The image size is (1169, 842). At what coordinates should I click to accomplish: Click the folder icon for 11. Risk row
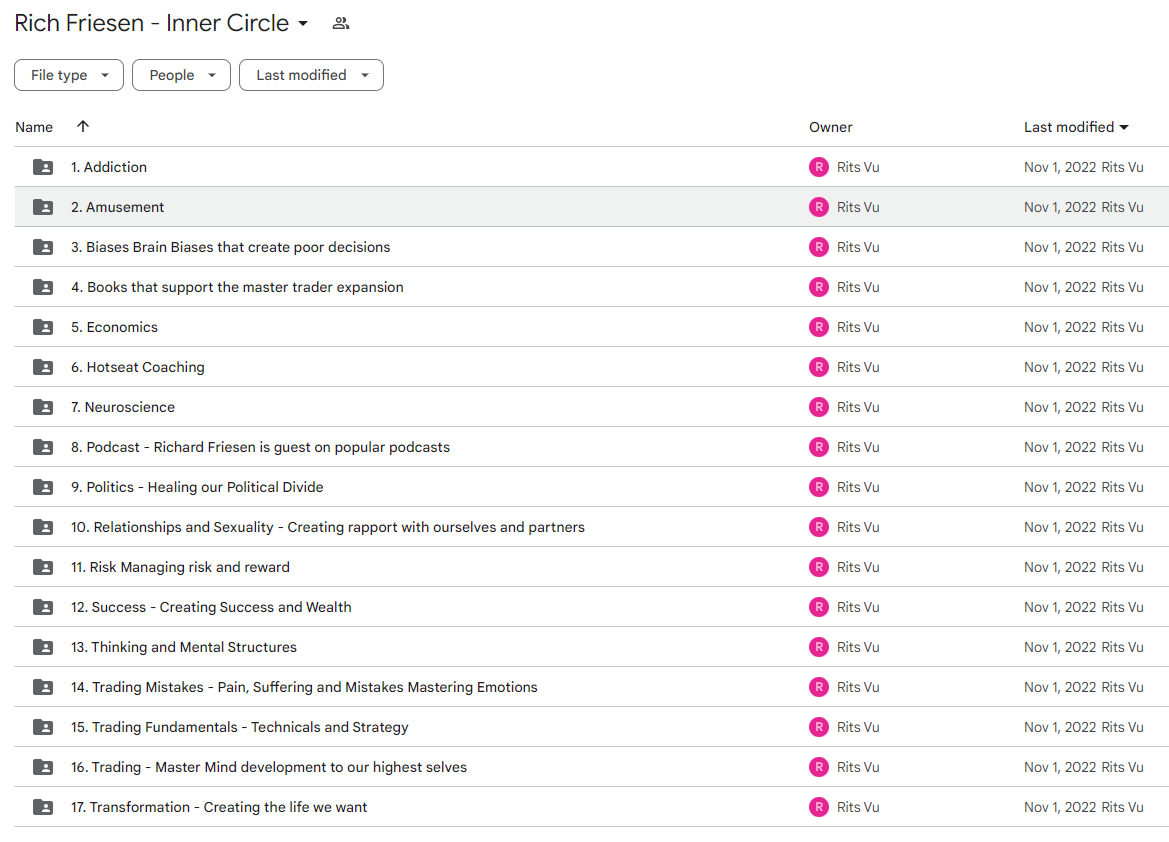pos(43,568)
